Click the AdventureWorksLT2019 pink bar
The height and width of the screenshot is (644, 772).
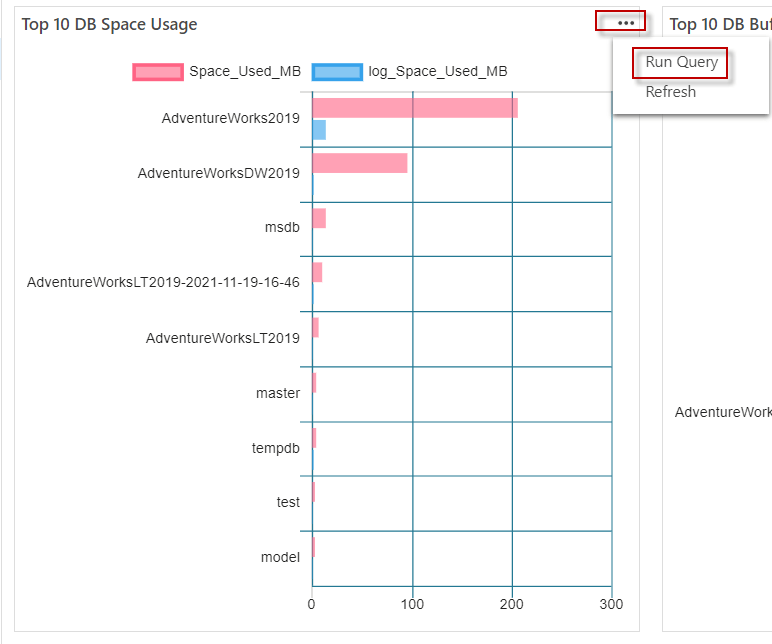click(315, 327)
